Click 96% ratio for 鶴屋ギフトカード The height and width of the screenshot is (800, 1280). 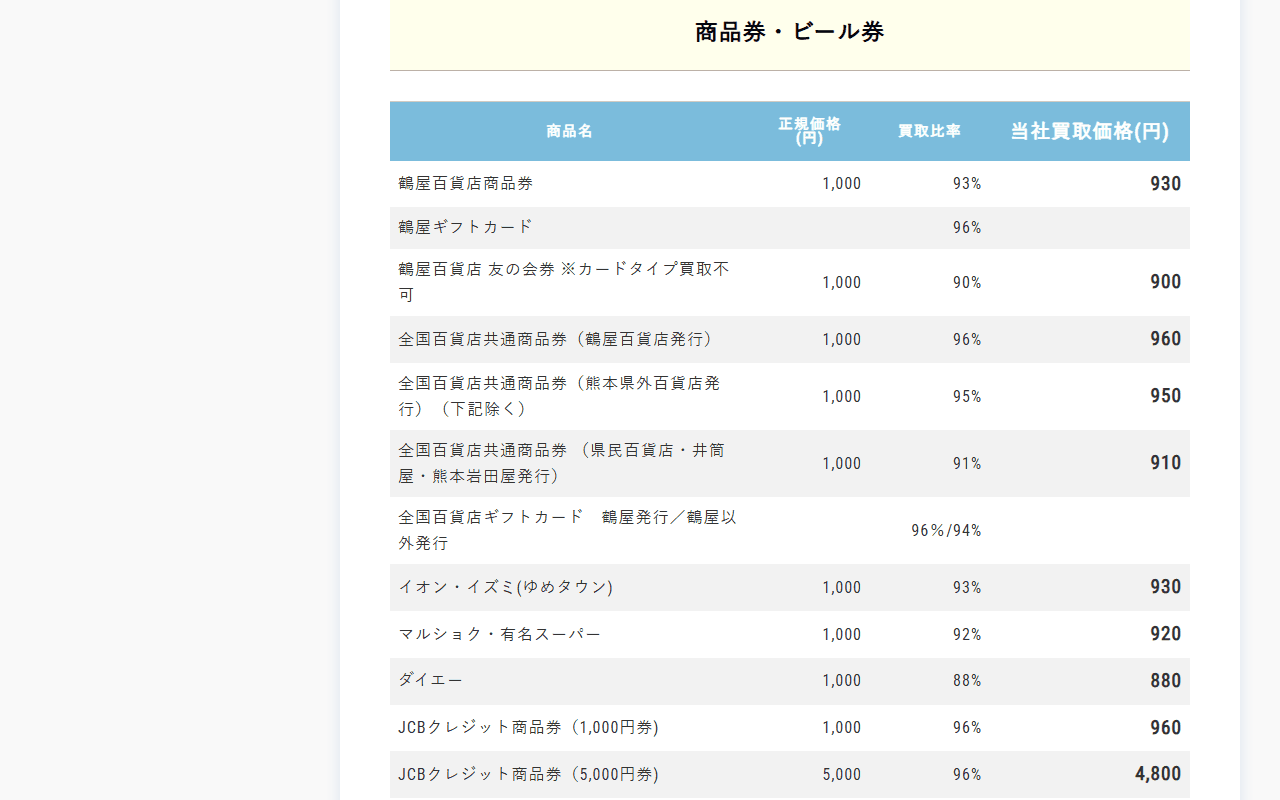[x=967, y=228]
